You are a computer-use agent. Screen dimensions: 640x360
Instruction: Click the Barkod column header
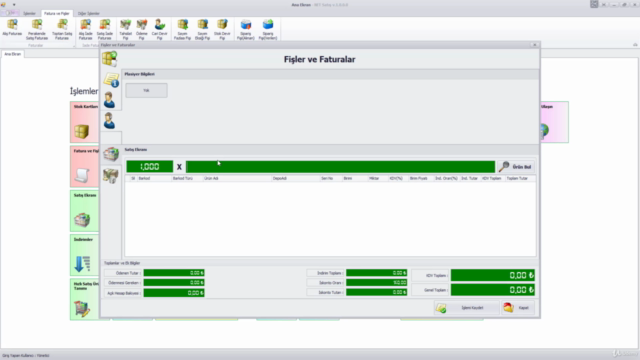(x=154, y=178)
